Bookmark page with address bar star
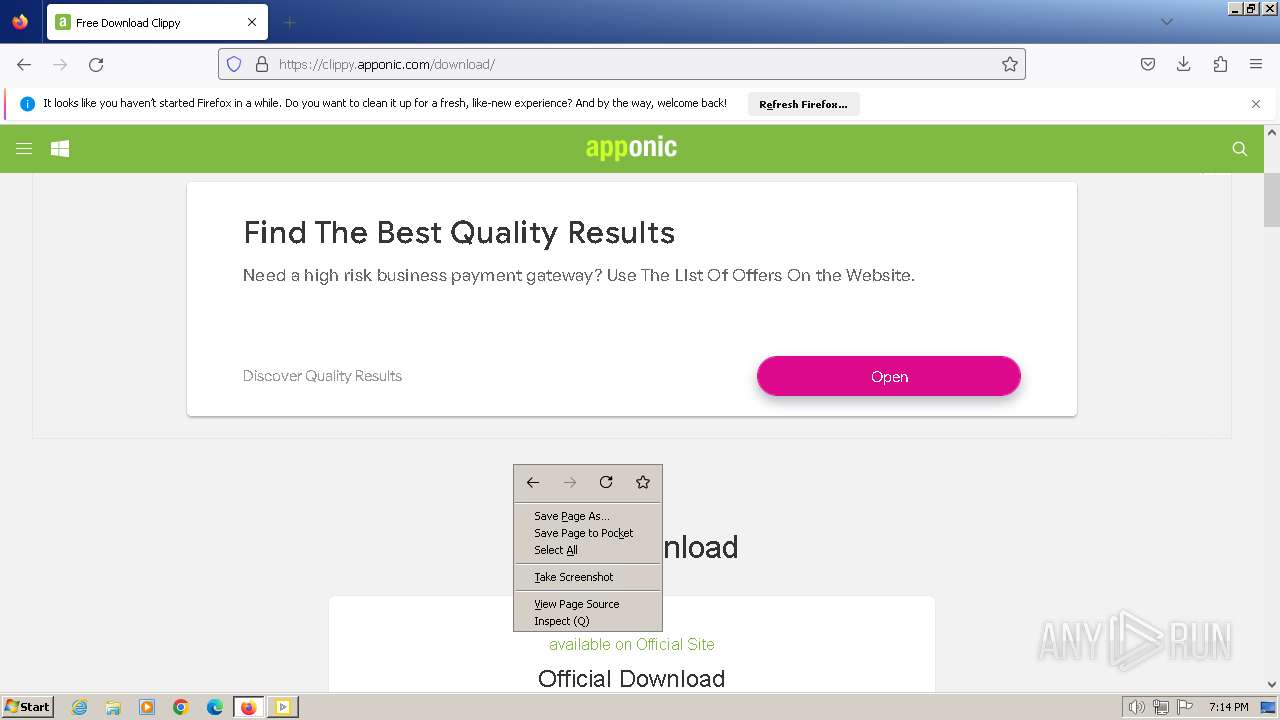Viewport: 1280px width, 720px height. point(1010,64)
